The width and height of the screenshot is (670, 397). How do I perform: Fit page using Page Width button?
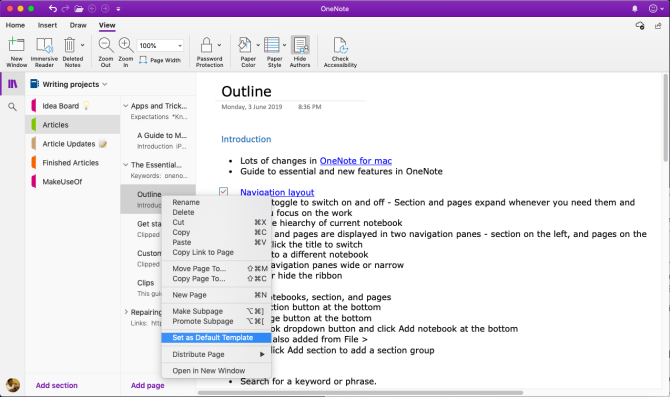point(160,60)
